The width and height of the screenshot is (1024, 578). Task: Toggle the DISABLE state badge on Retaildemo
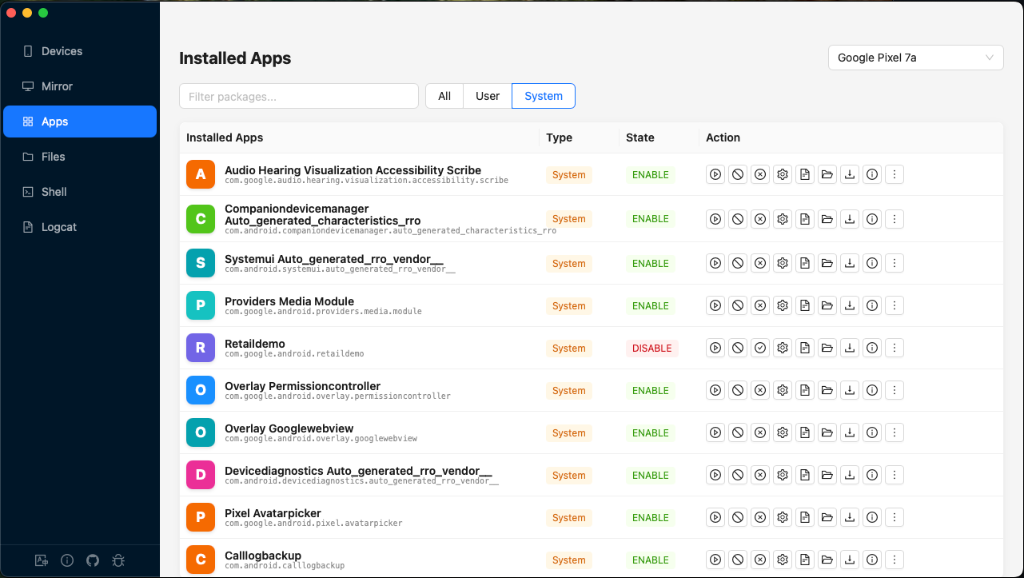point(651,347)
